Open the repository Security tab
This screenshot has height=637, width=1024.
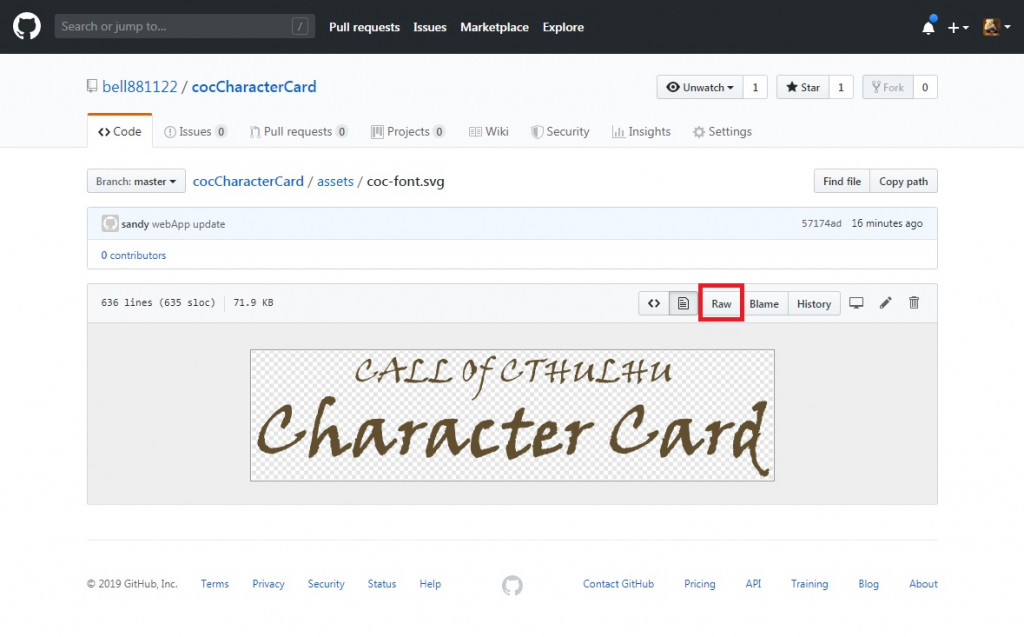pyautogui.click(x=560, y=131)
